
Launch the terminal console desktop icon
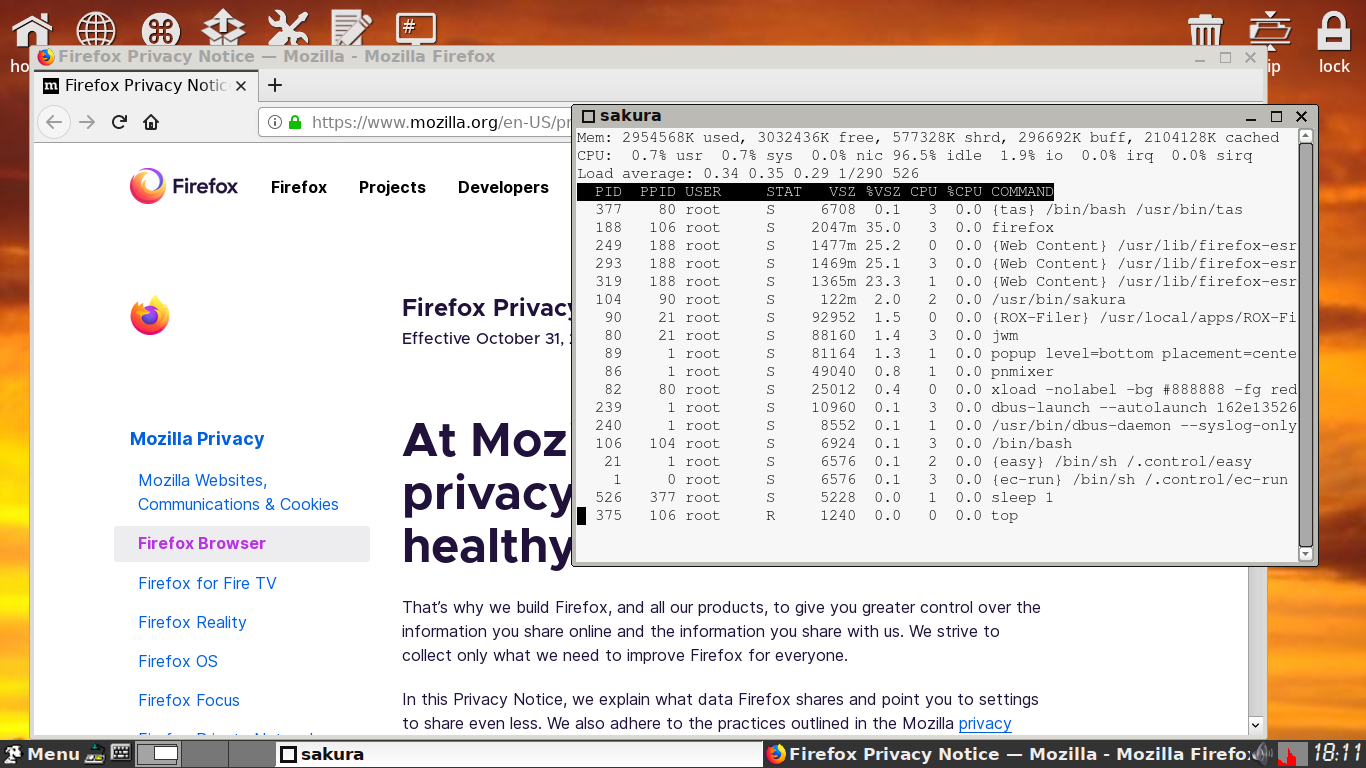(x=415, y=28)
